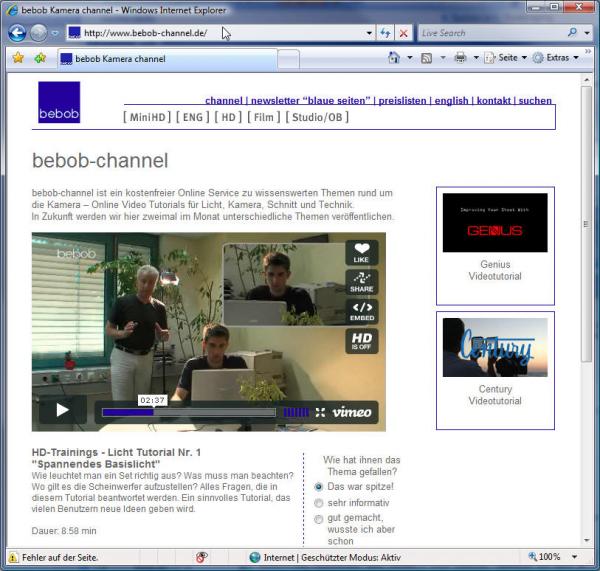This screenshot has height=571, width=600.
Task: Open the Century Videotutorial thumbnail
Action: (x=495, y=348)
